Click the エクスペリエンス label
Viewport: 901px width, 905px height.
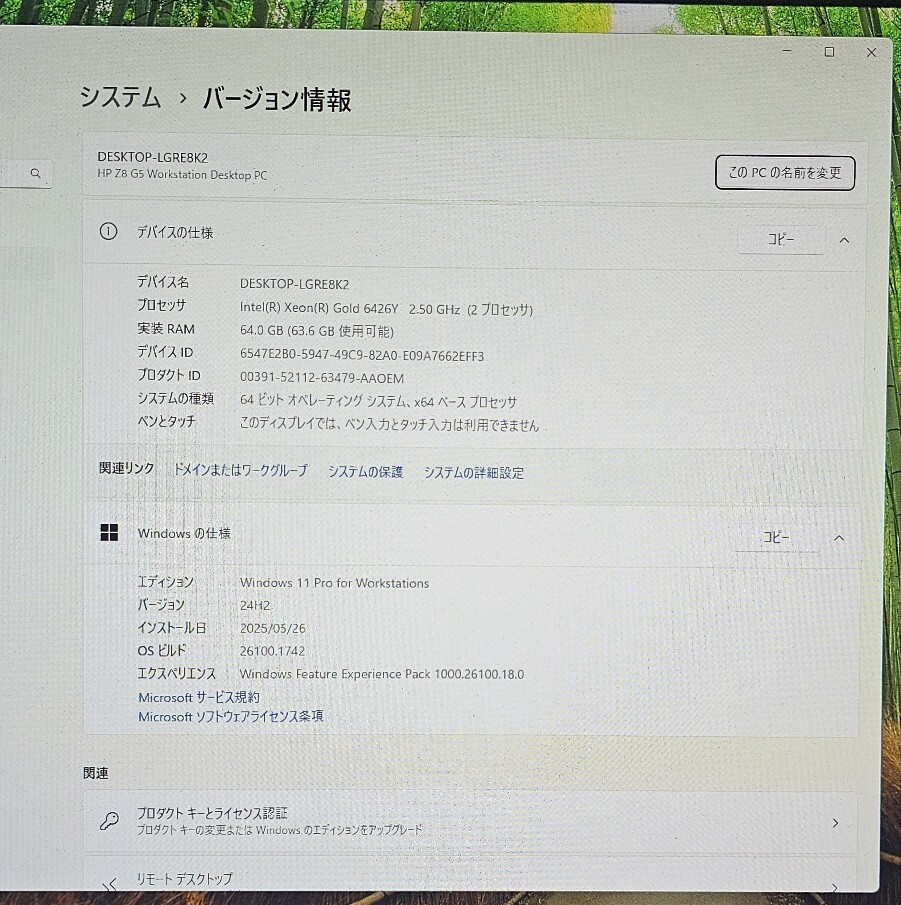[177, 673]
